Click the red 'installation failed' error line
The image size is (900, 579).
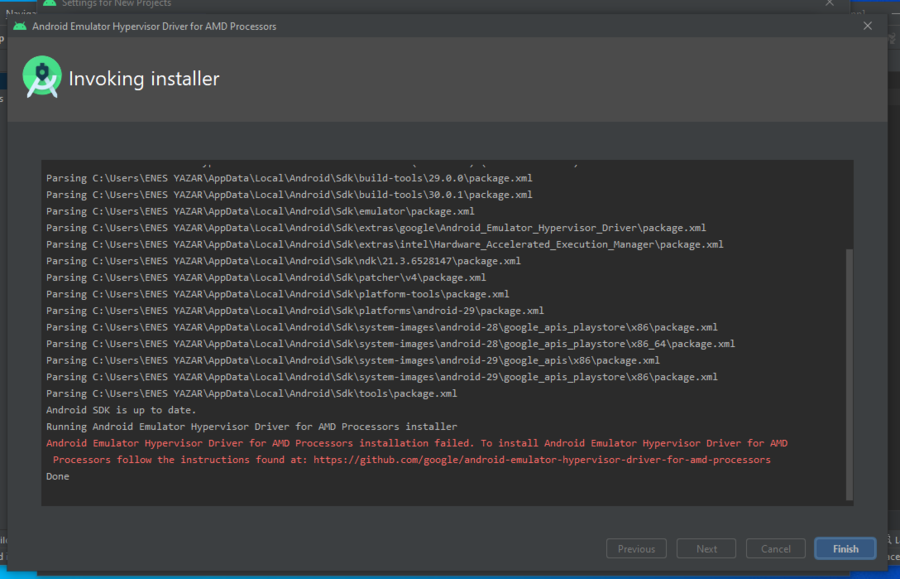417,443
